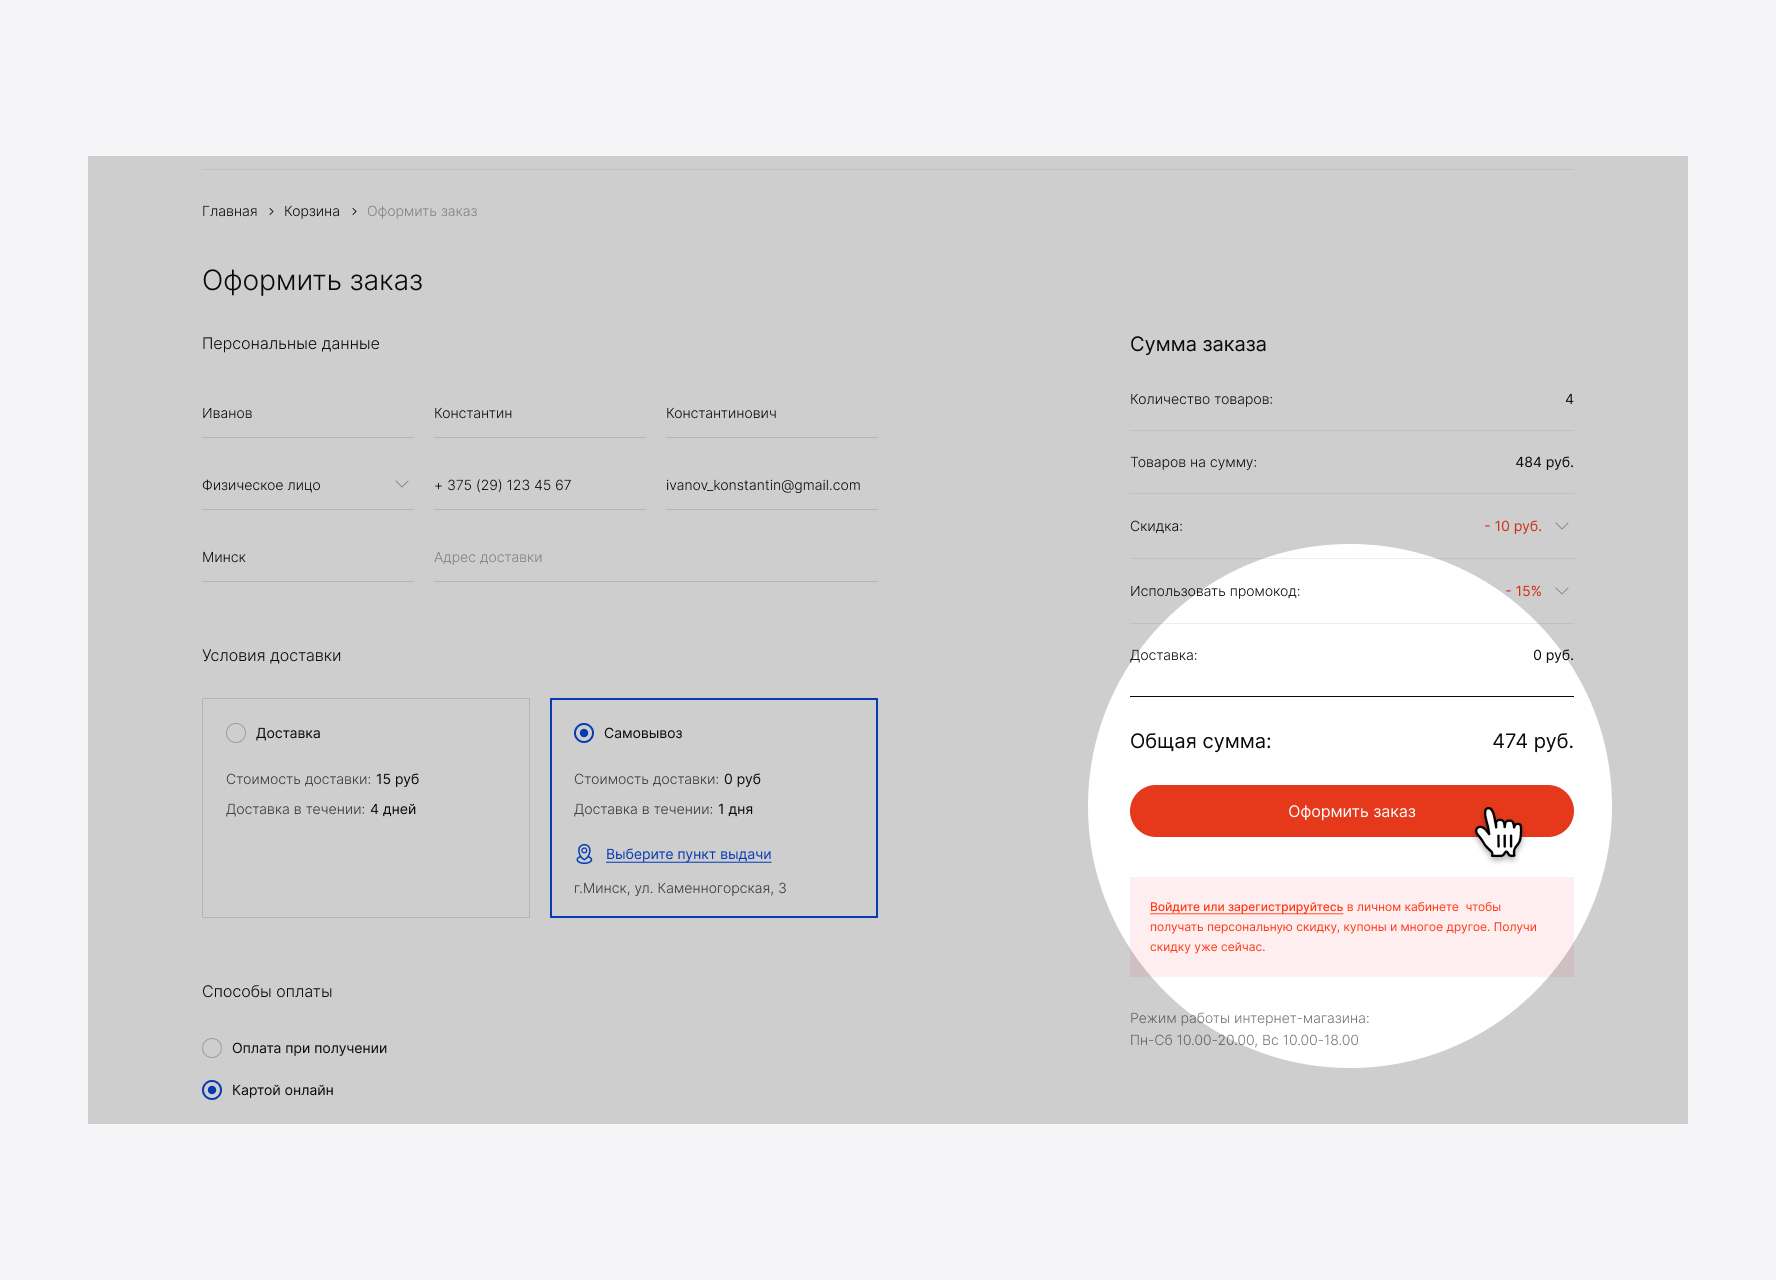
Task: Choose Картой онлайн payment option
Action: coord(212,1090)
